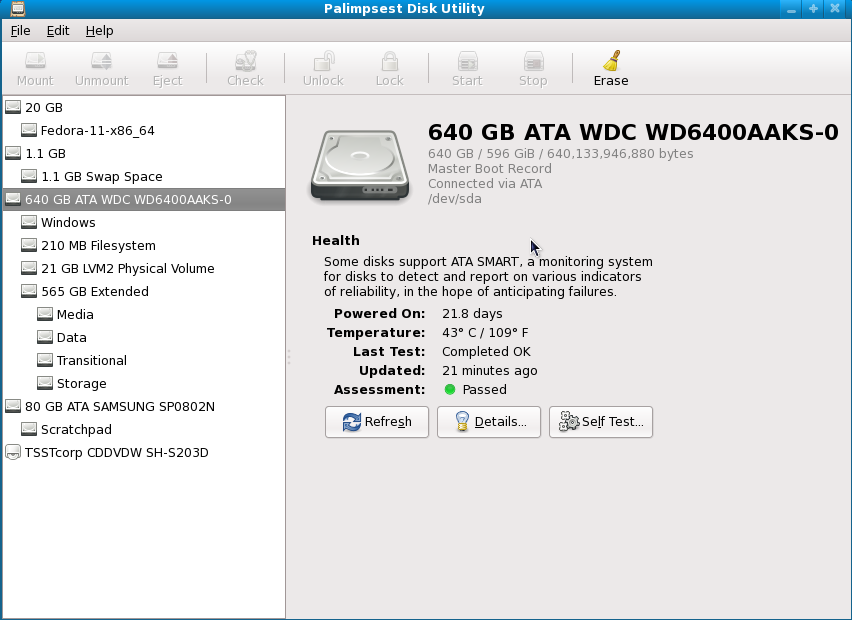This screenshot has height=620, width=852.
Task: Click the volume icon beside Fedora-11-x86_64
Action: point(29,130)
